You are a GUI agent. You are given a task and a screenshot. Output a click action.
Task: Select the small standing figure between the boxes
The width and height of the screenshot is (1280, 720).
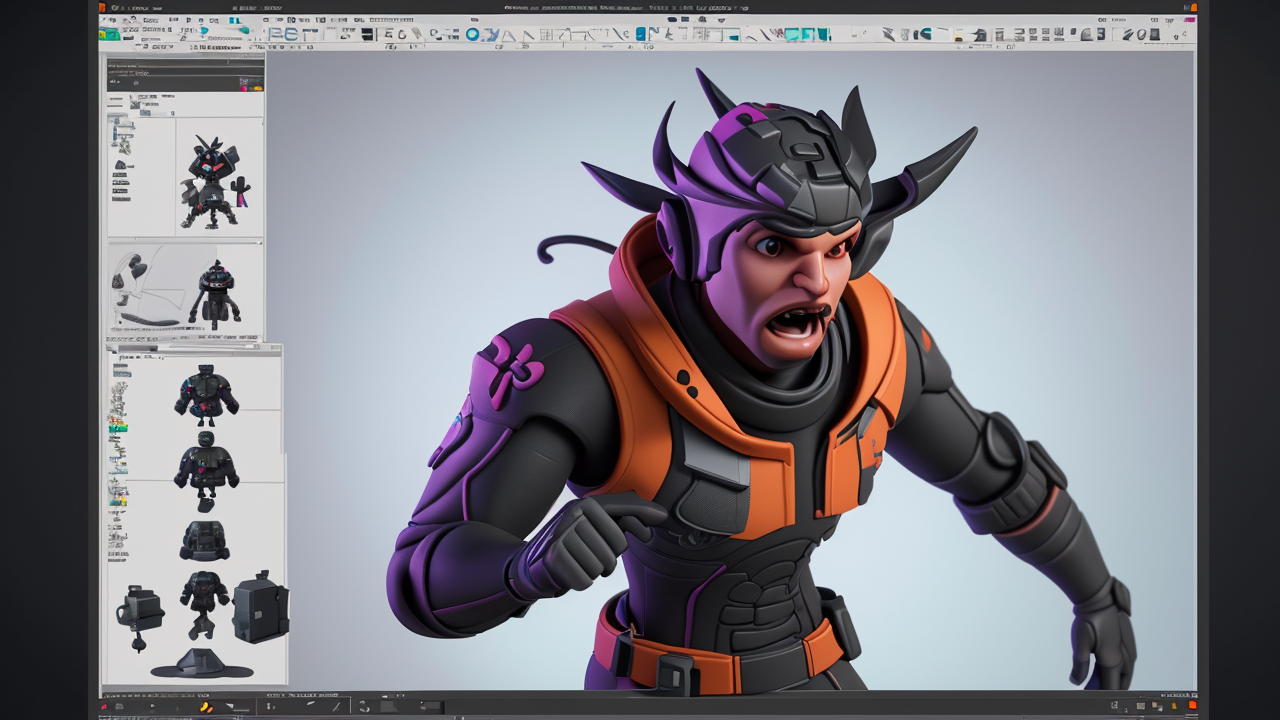204,604
